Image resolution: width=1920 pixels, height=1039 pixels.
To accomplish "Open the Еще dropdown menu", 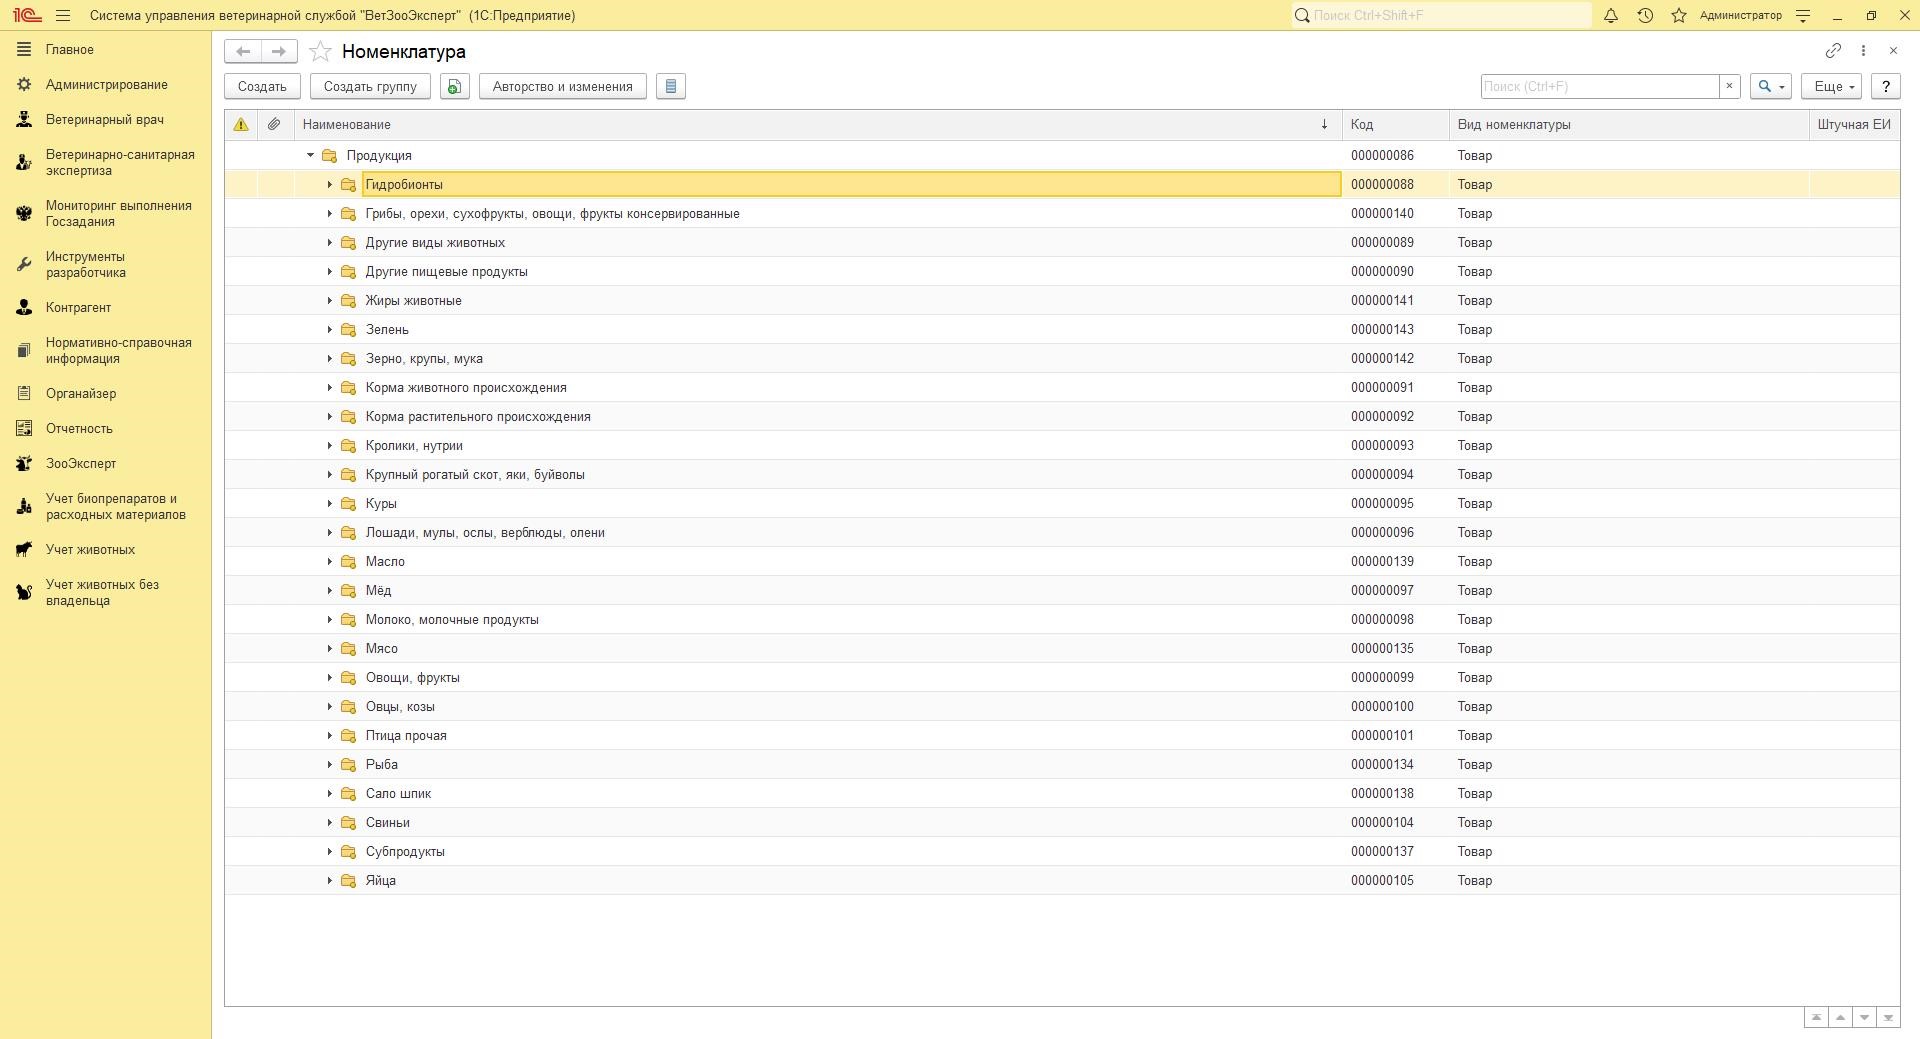I will pos(1831,87).
